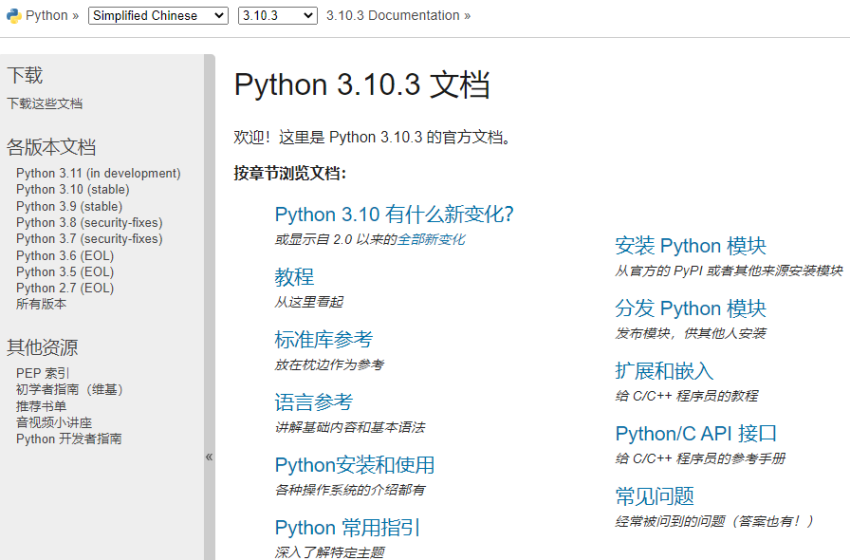Screen dimensions: 851x560
Task: Open the 推荐书单 link
Action: pyautogui.click(x=41, y=406)
